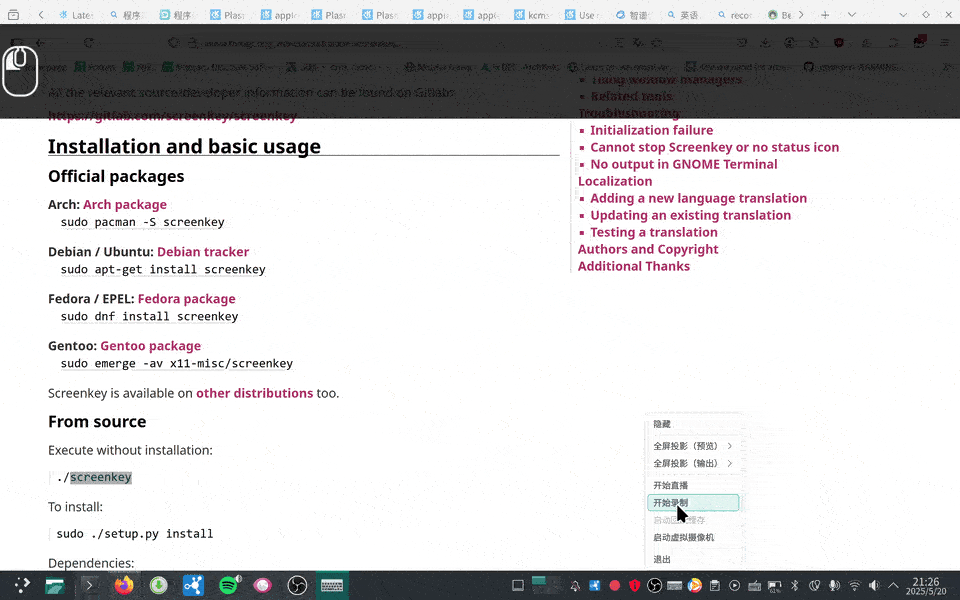Click the mouse indicator overlay icon
Screen dimensions: 960x600
tap(20, 70)
